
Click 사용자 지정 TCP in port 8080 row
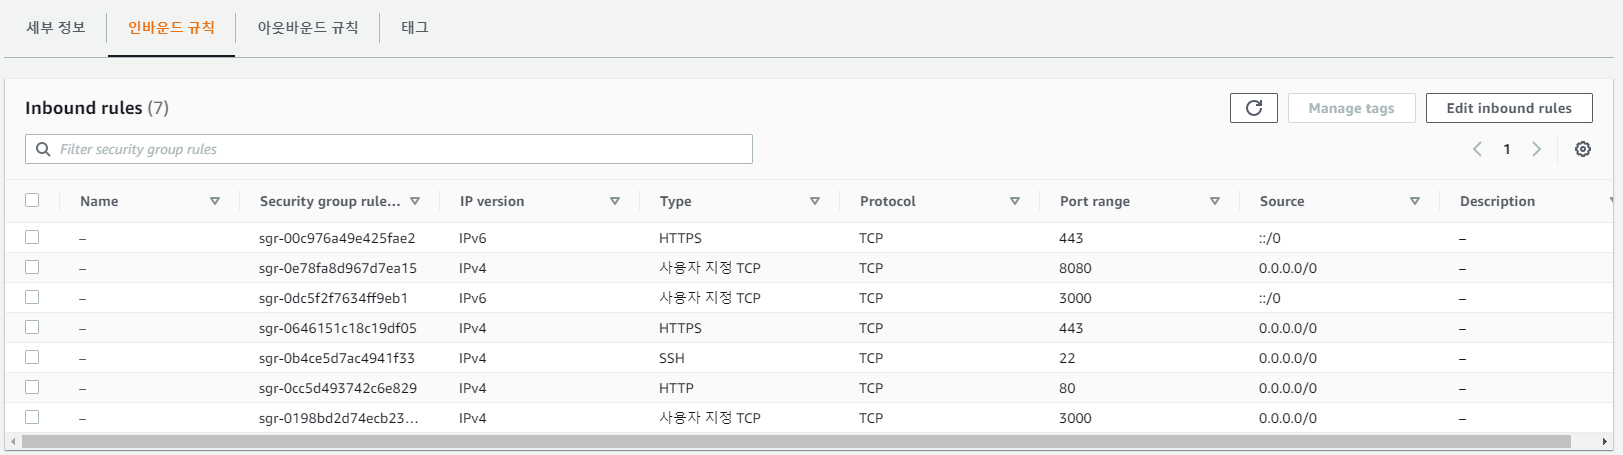710,268
